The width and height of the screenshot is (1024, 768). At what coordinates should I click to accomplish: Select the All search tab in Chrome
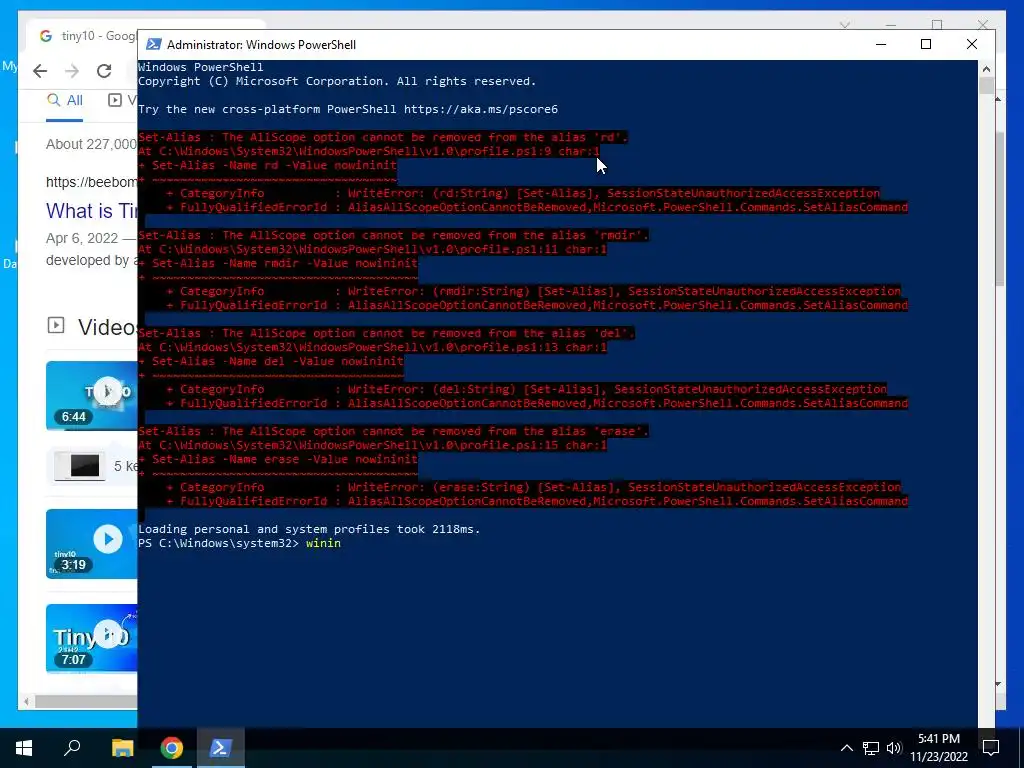(65, 101)
